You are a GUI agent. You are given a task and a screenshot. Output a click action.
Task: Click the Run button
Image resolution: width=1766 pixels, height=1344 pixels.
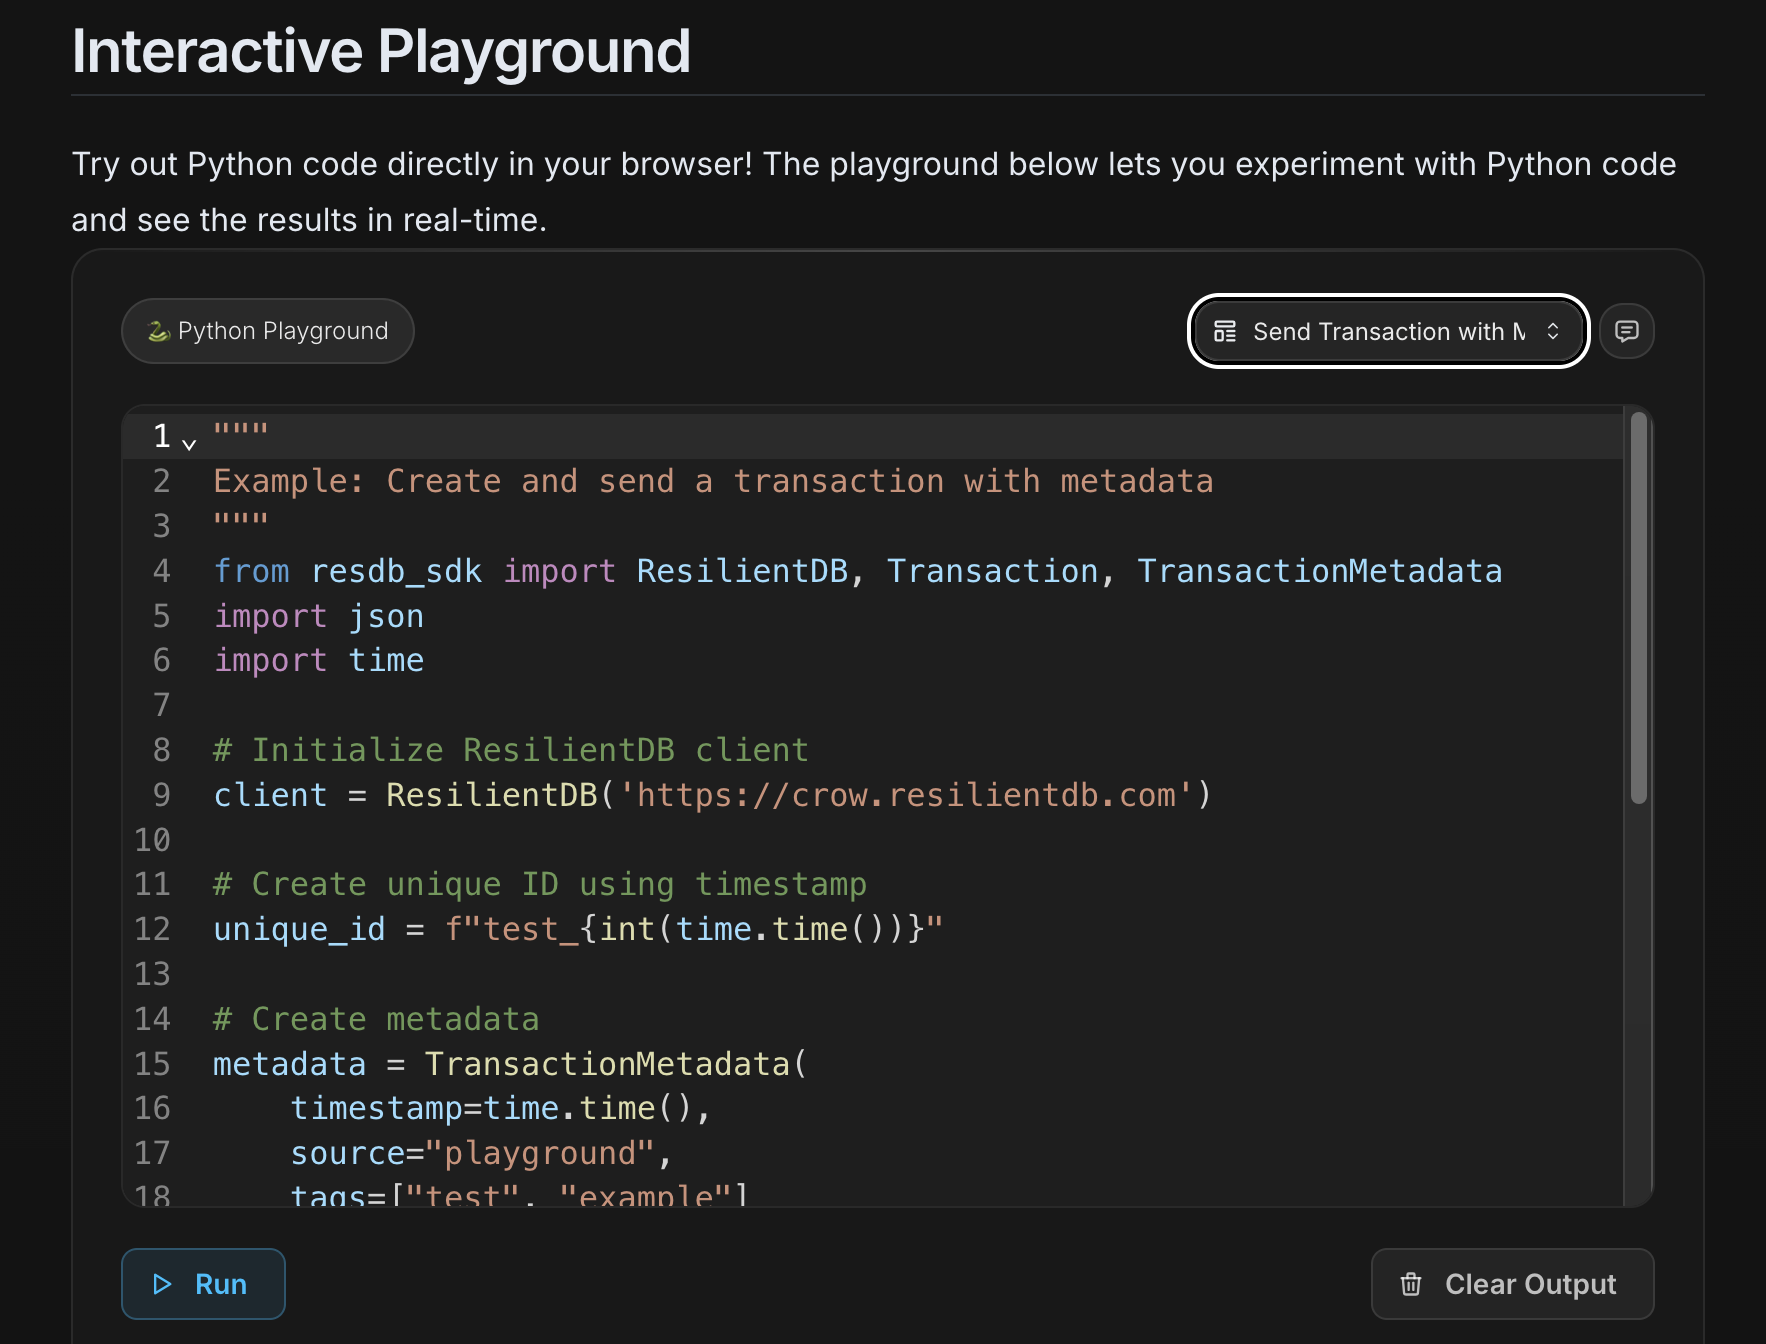click(x=203, y=1284)
